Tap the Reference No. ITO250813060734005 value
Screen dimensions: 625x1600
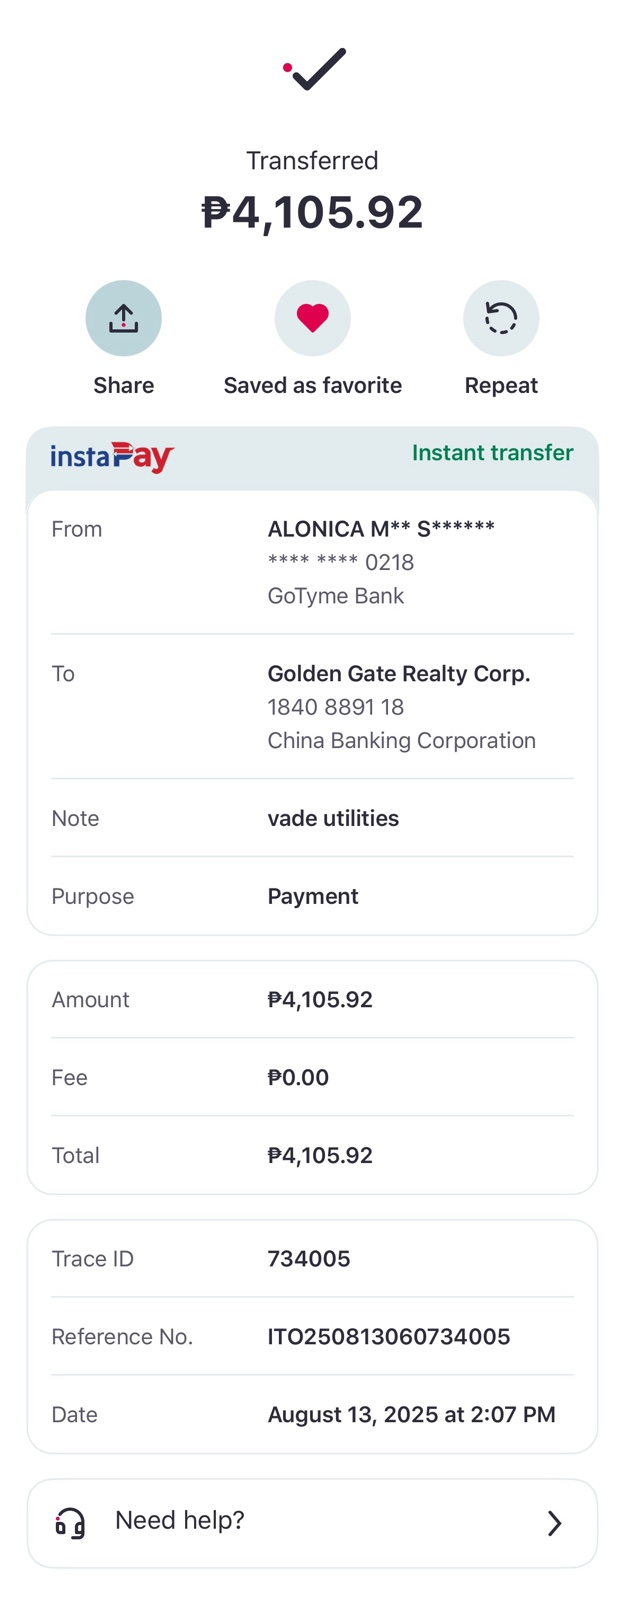[x=389, y=1336]
